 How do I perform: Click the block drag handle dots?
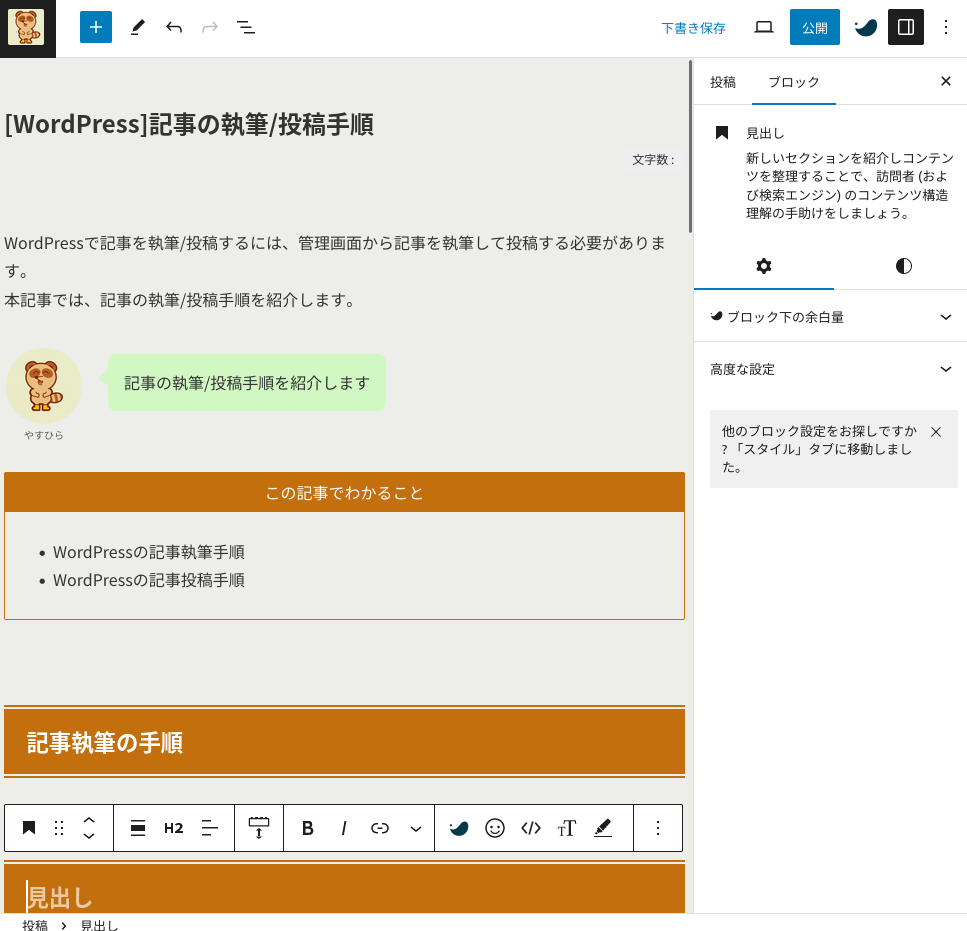pos(59,828)
